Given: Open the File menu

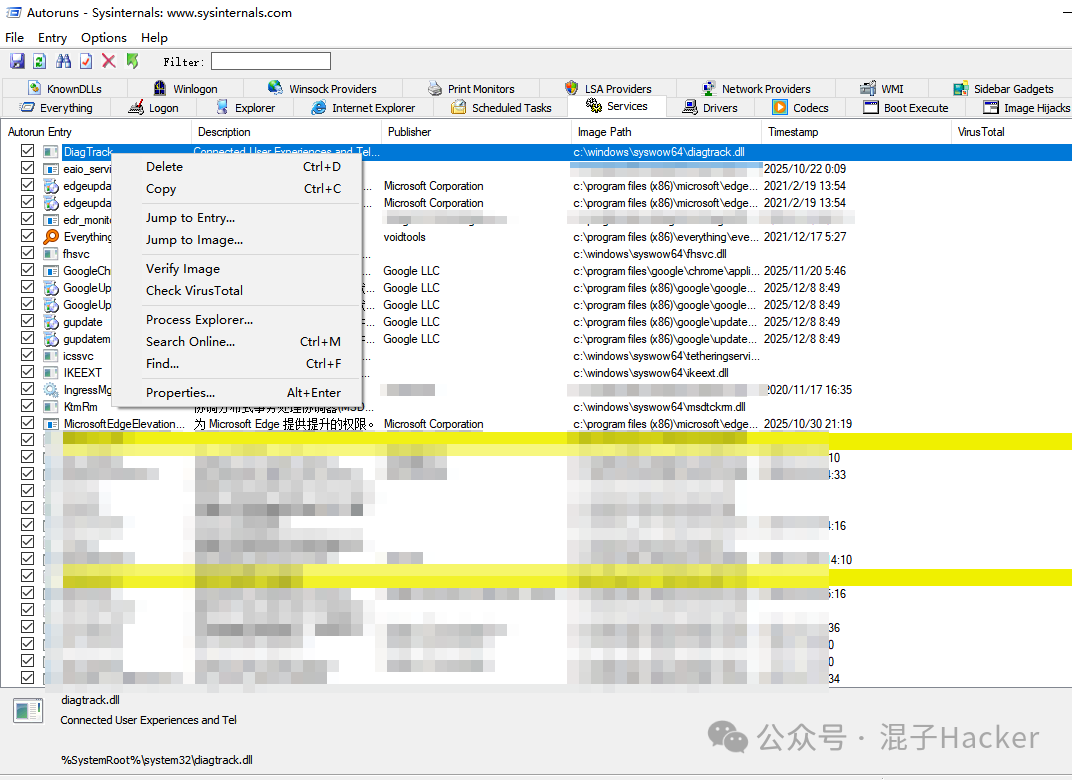Looking at the screenshot, I should pyautogui.click(x=14, y=38).
